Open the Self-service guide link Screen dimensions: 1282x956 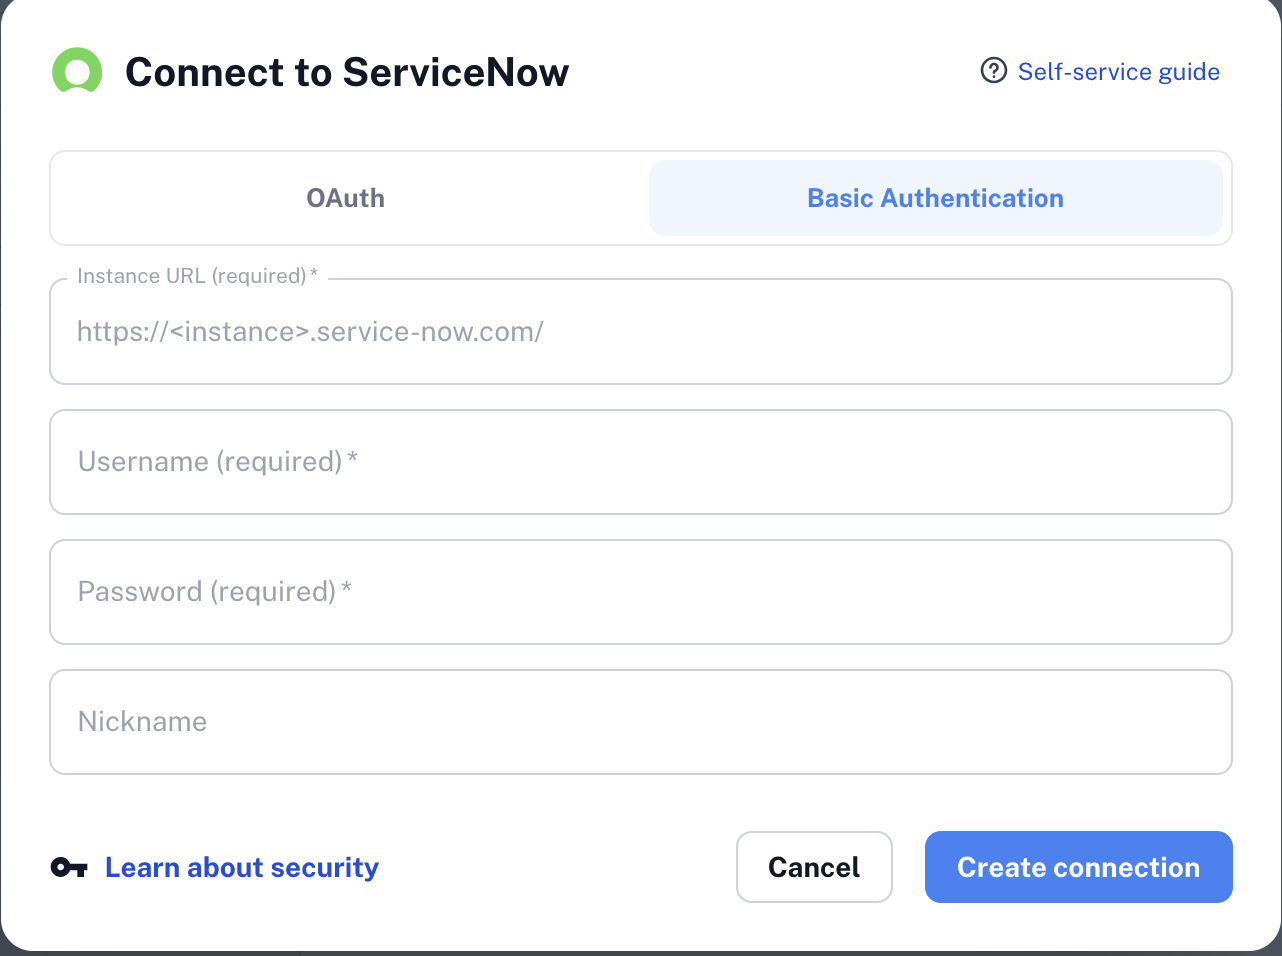click(x=1118, y=72)
